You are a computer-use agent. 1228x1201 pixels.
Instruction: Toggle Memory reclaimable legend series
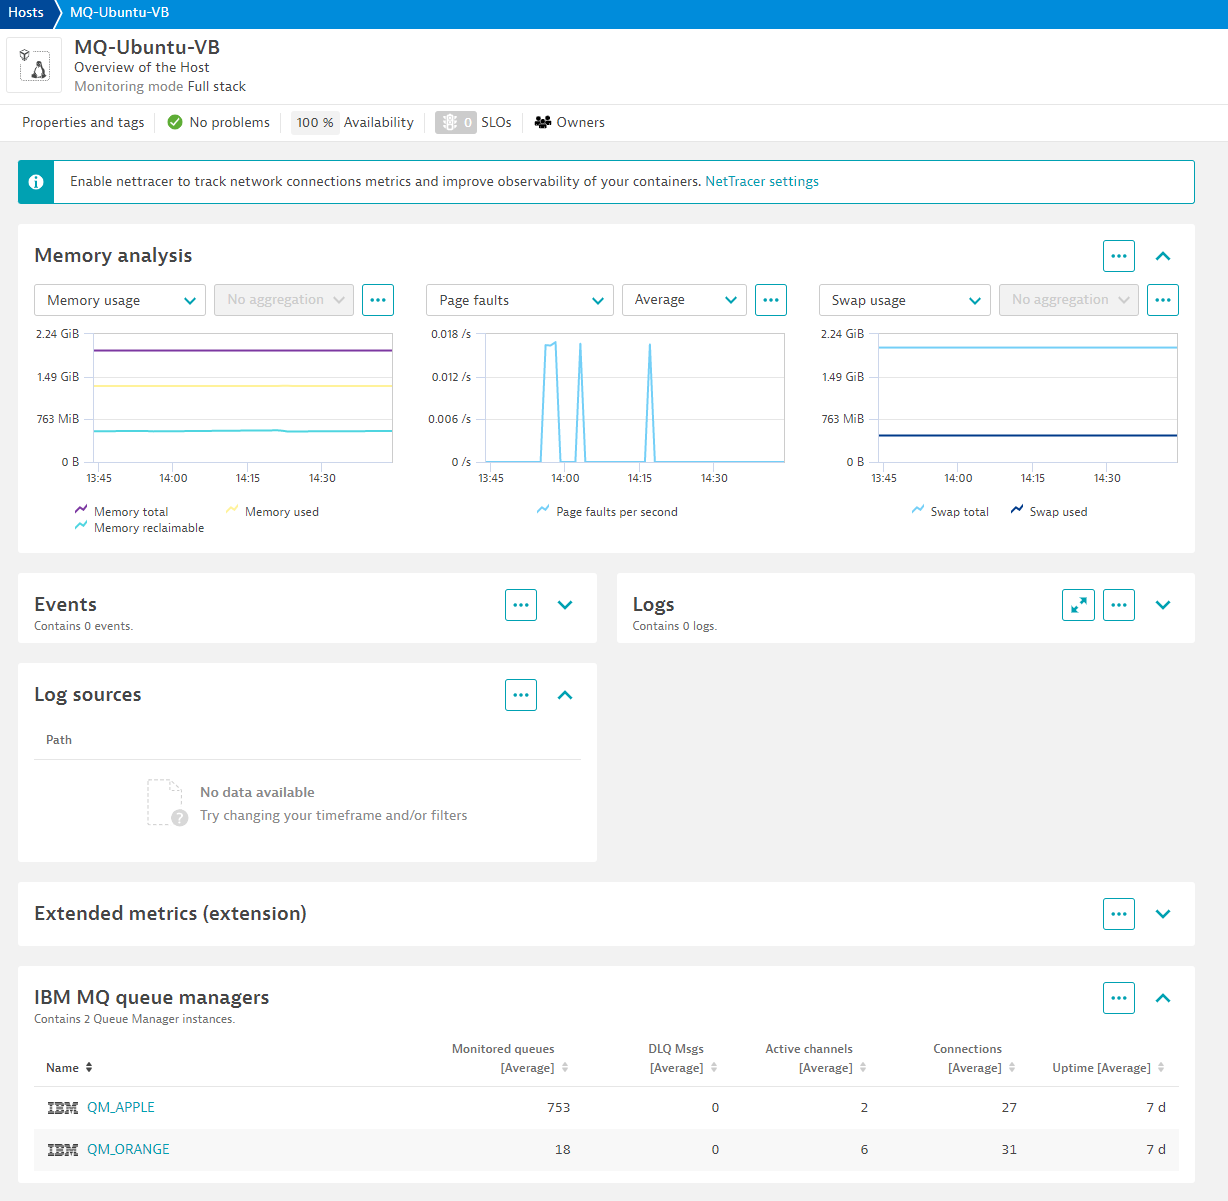(148, 528)
